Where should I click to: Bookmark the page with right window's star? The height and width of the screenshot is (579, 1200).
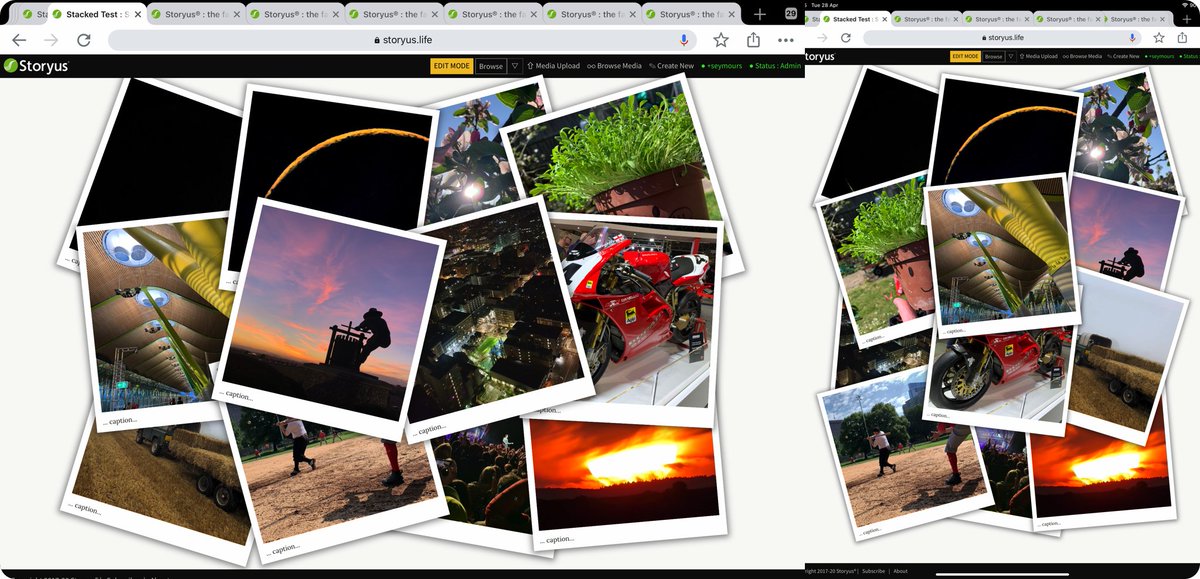pyautogui.click(x=1159, y=37)
